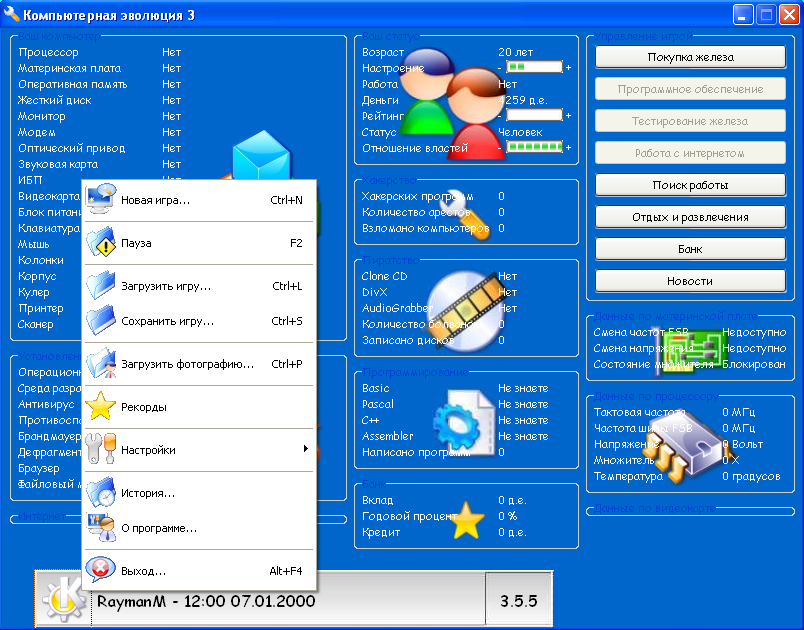
Task: Click the Settings tools icon
Action: (100, 450)
